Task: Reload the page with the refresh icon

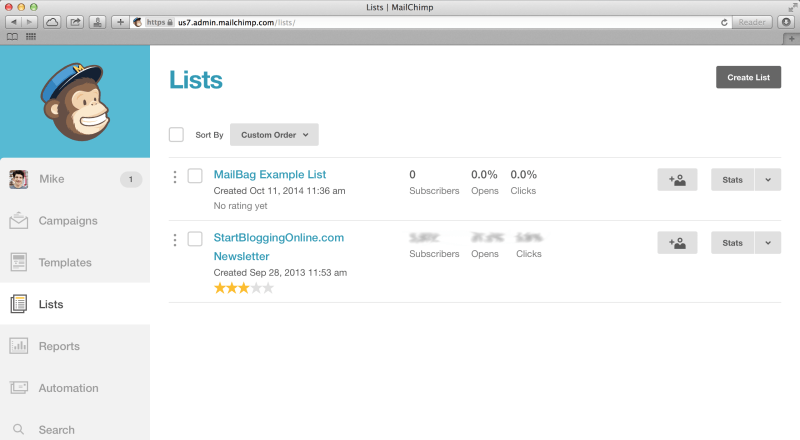Action: [724, 22]
